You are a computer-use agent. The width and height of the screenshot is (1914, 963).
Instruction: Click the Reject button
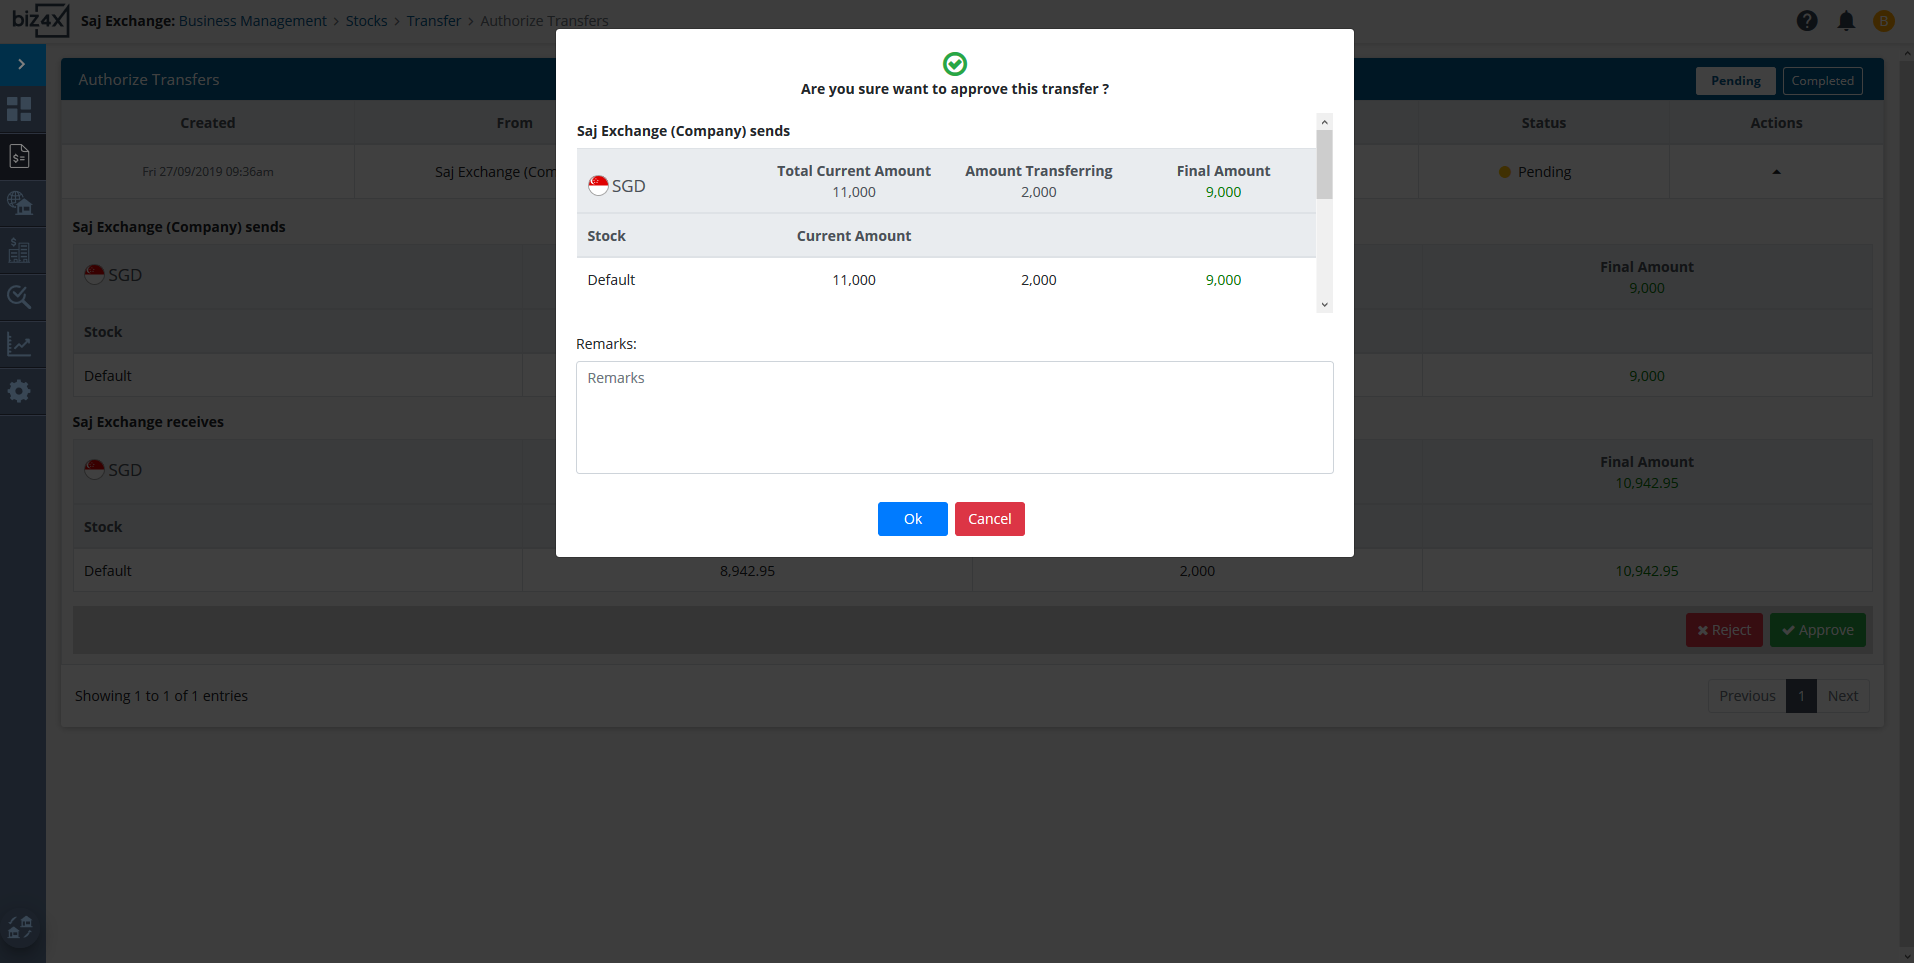[1724, 630]
